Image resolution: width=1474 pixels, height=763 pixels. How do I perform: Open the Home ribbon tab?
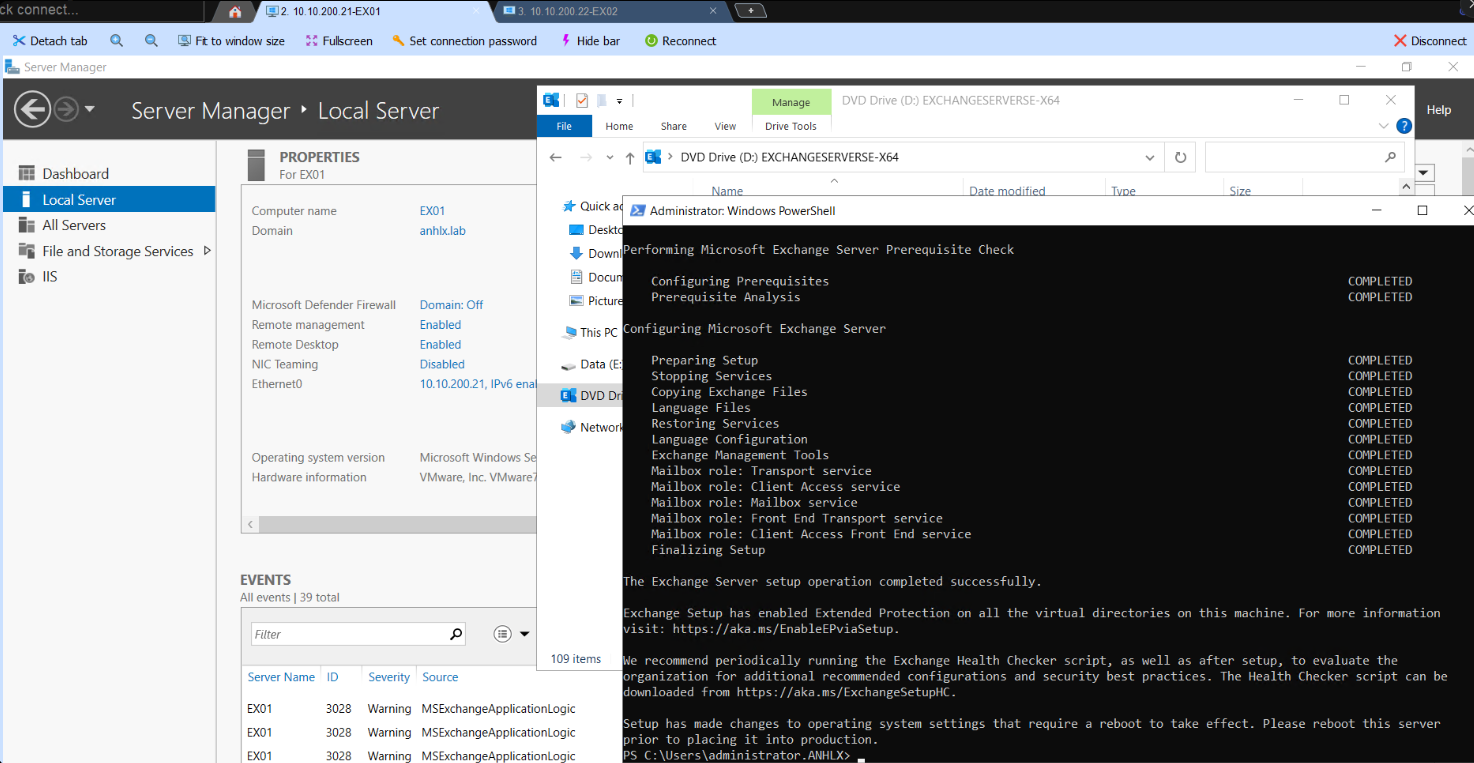click(619, 126)
